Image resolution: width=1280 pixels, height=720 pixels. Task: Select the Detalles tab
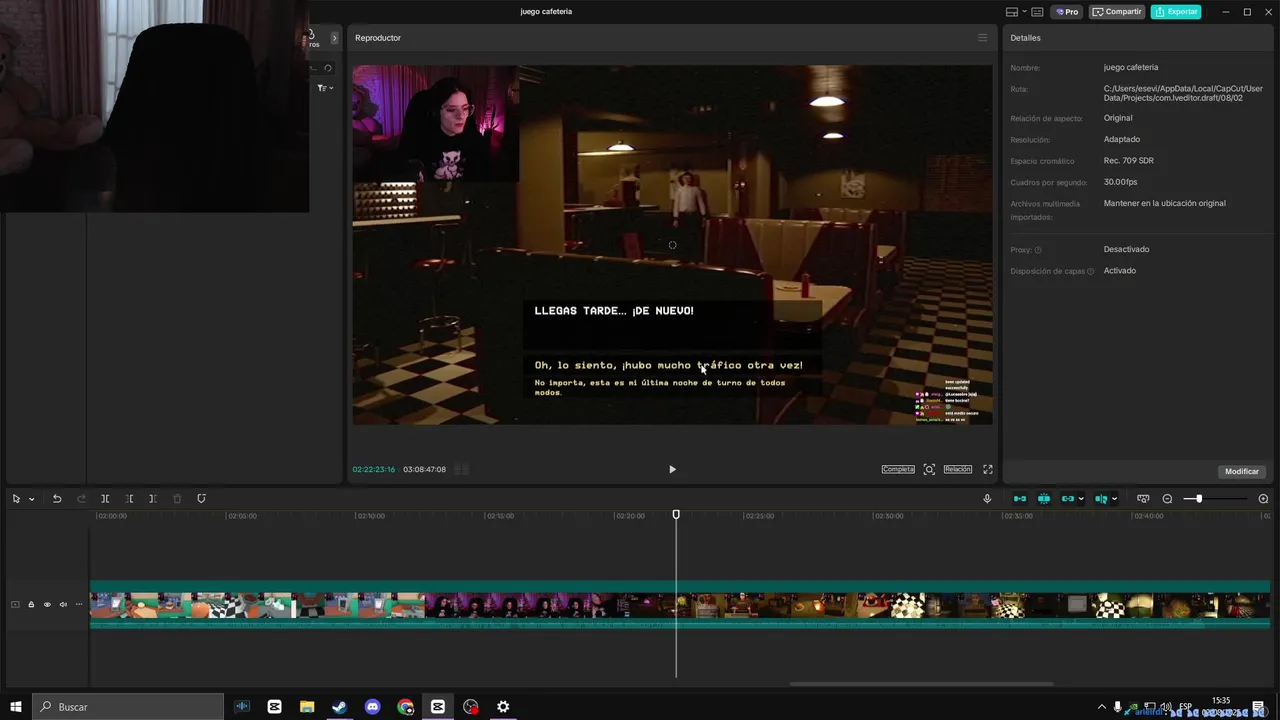pos(1025,38)
